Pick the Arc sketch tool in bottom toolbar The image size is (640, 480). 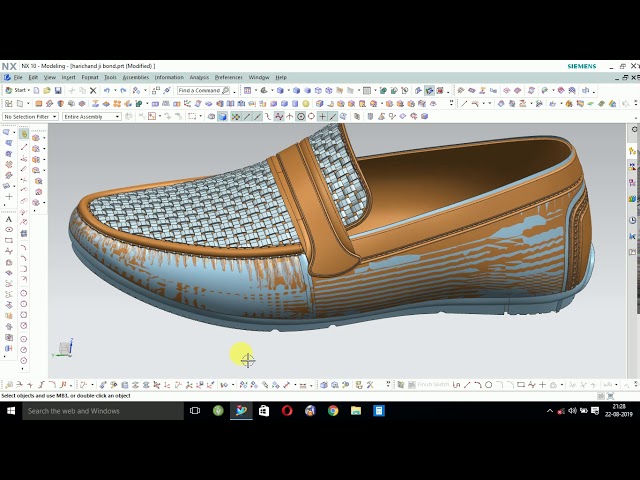478,384
